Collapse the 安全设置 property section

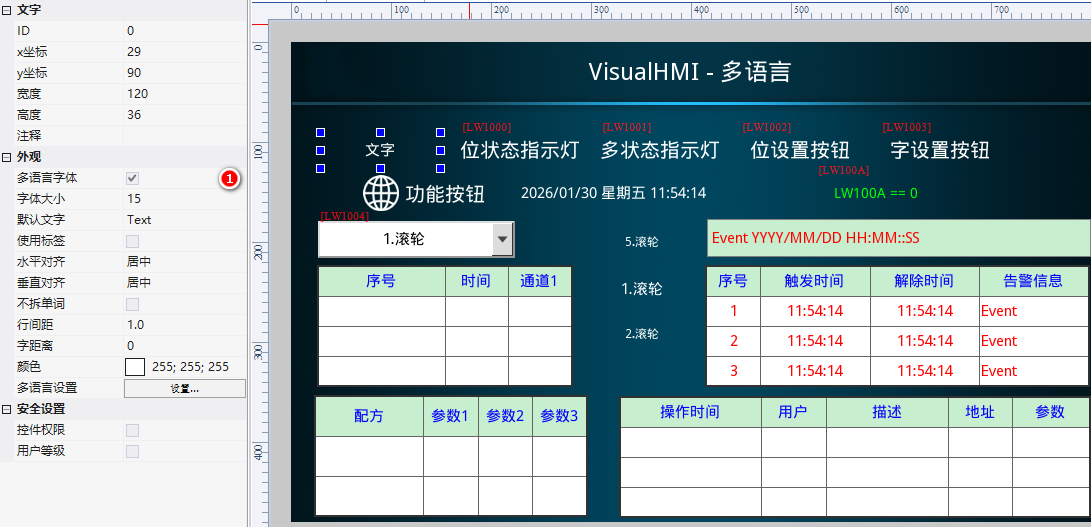7,409
